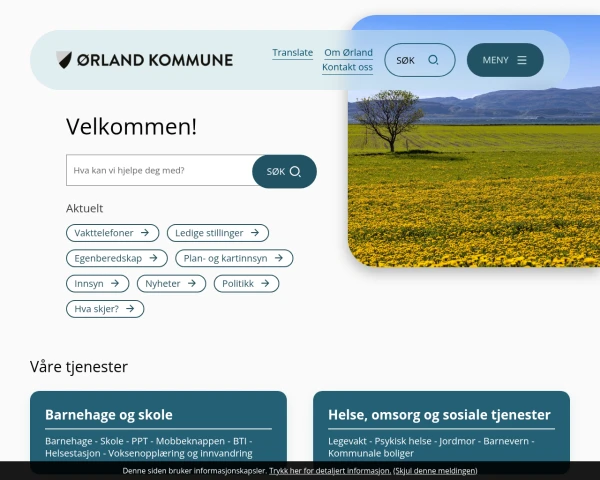Click arrow icon beside Innsyn
600x480 pixels.
click(115, 284)
